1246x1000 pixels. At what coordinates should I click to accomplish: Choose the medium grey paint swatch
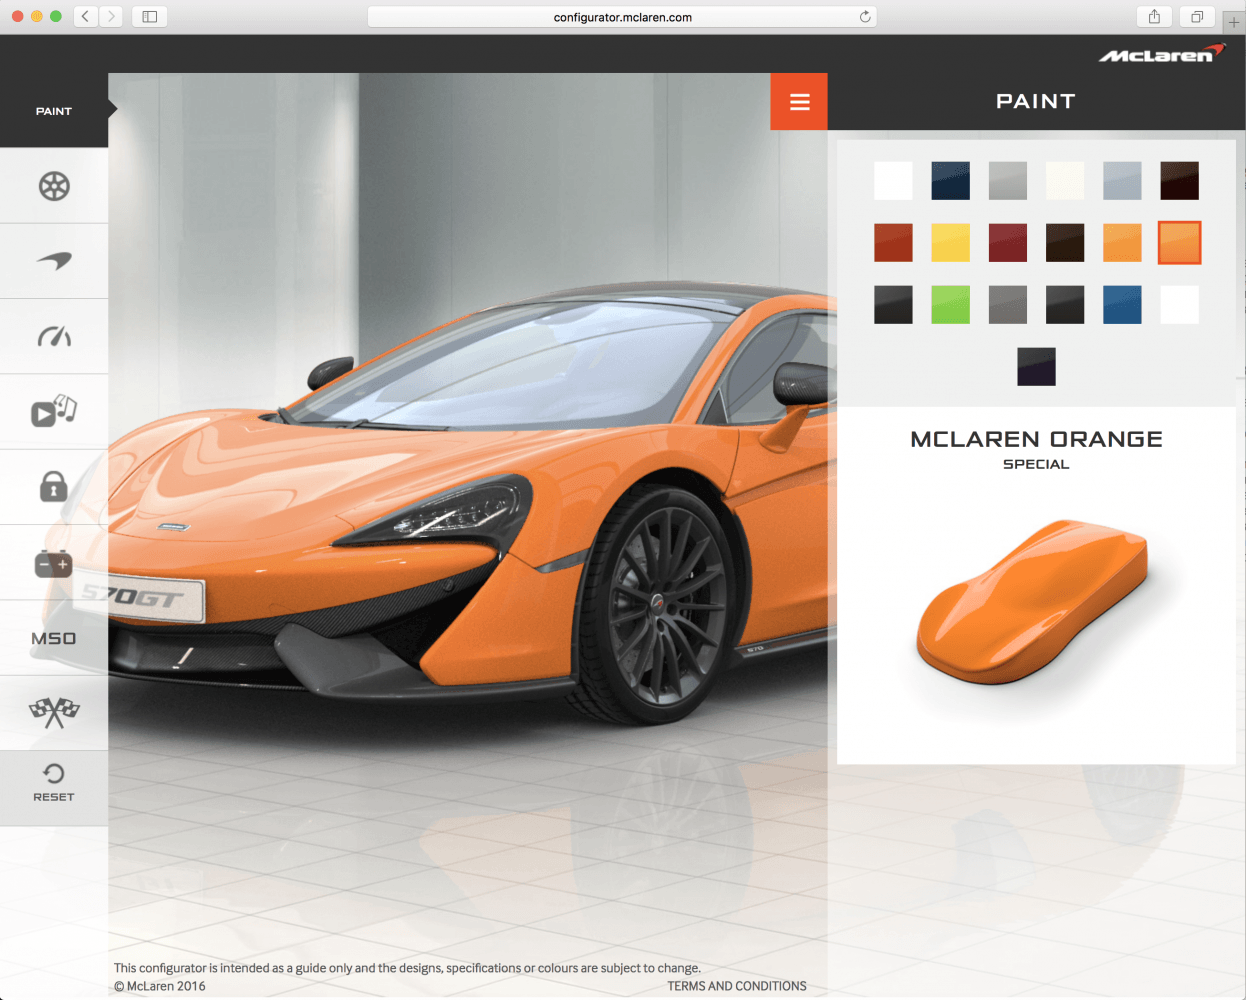pyautogui.click(x=1008, y=305)
